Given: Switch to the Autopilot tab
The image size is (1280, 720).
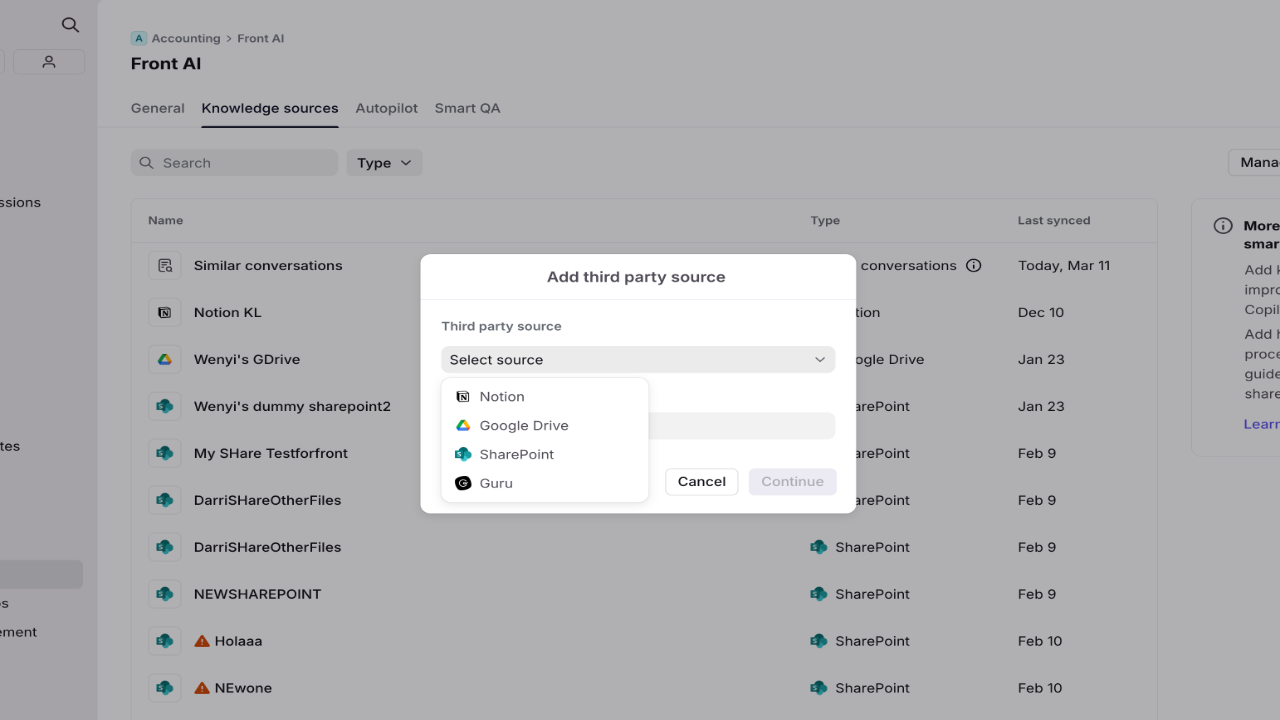Looking at the screenshot, I should 387,108.
